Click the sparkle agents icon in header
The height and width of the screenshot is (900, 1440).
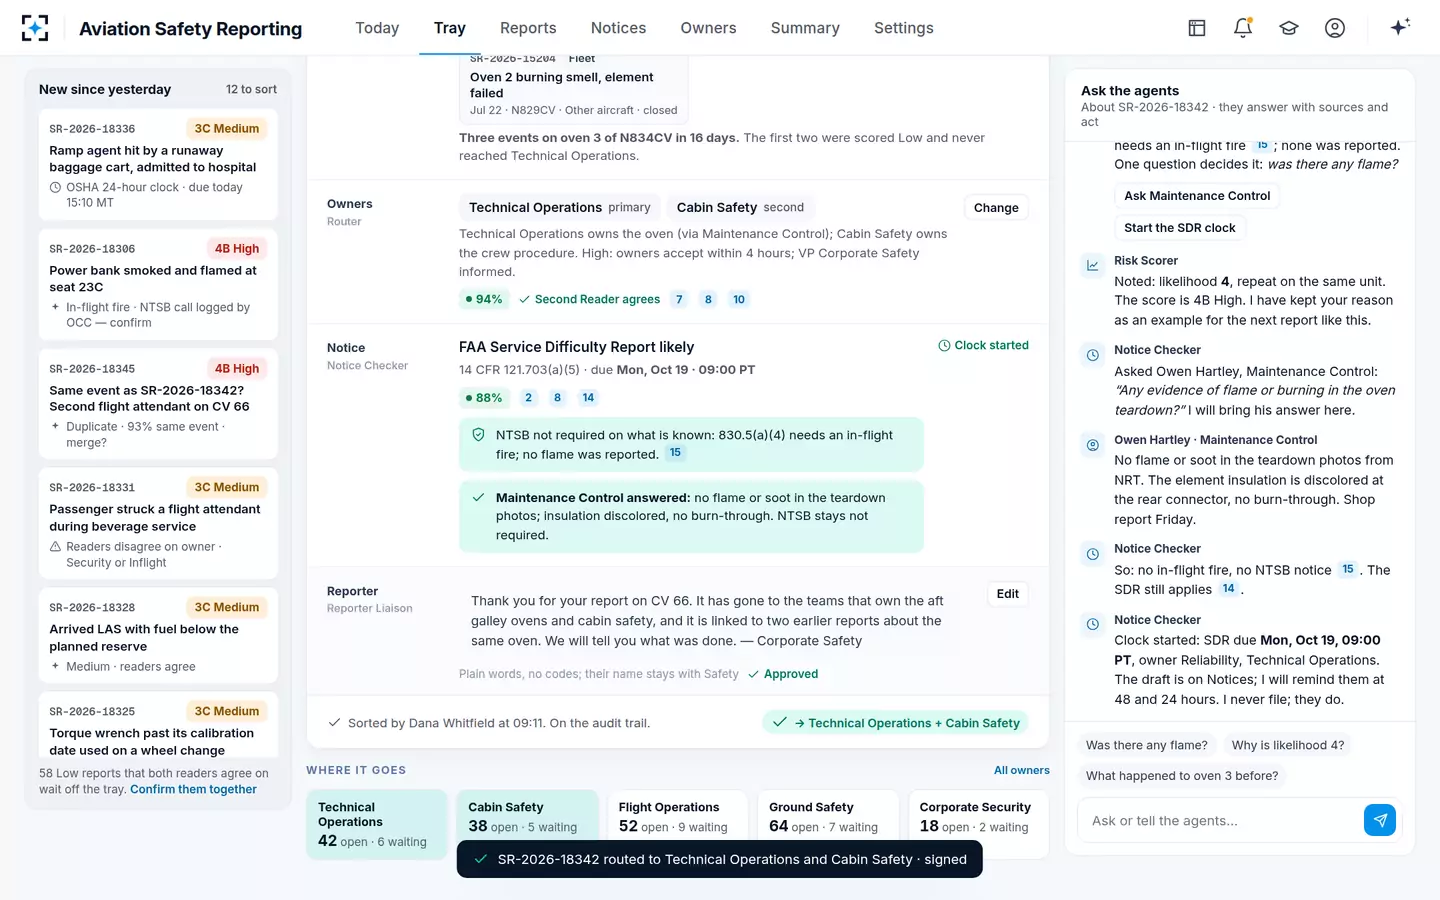pos(1400,27)
